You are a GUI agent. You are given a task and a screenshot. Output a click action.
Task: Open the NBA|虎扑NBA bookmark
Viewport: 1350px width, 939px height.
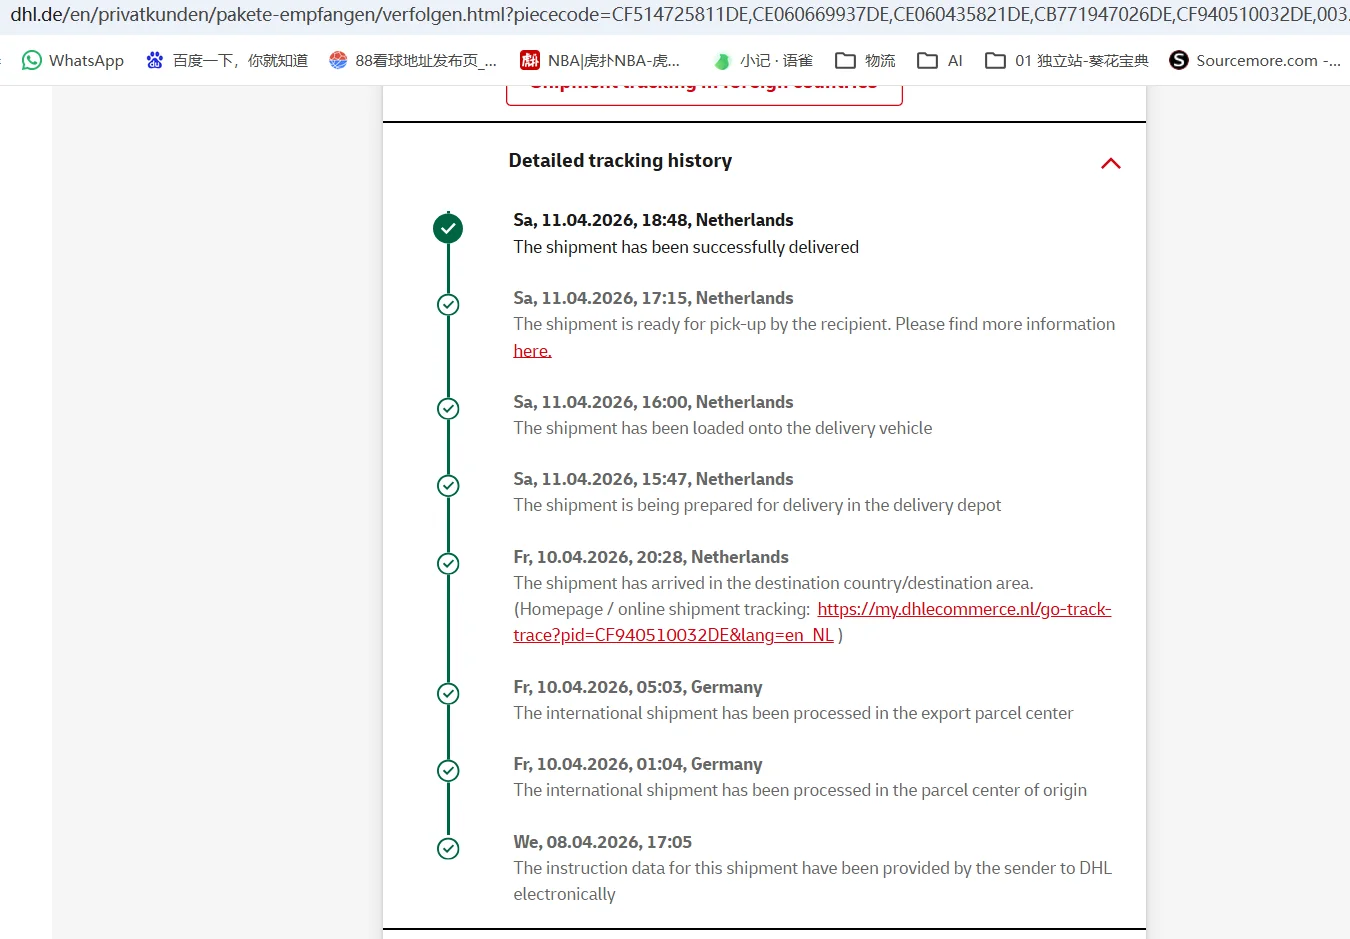[x=600, y=60]
